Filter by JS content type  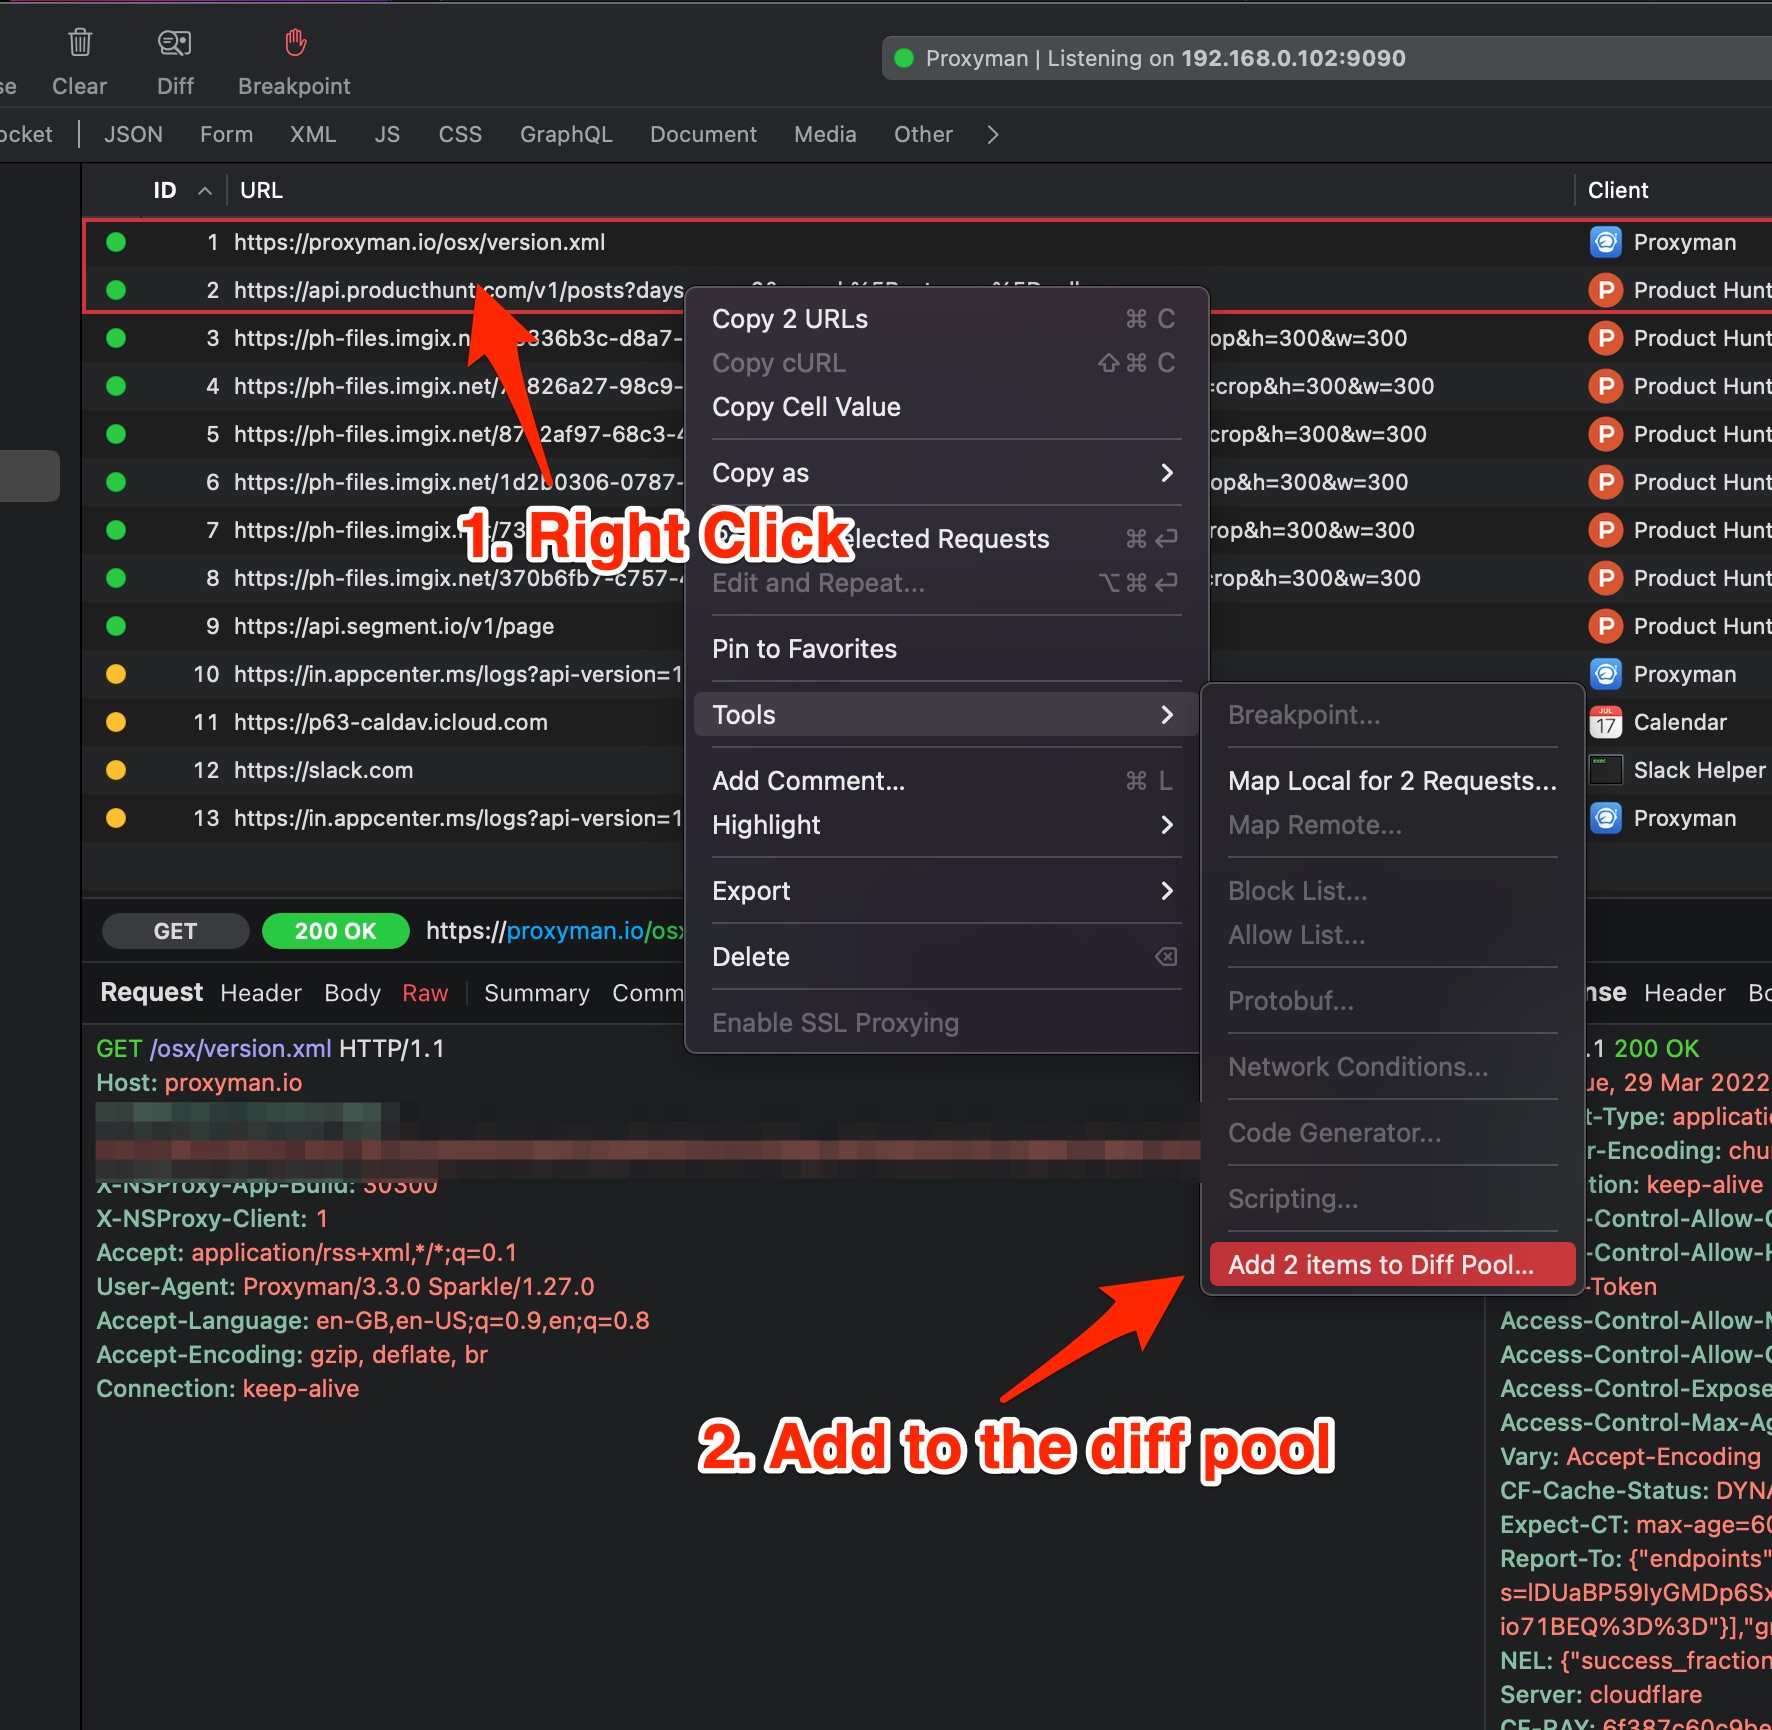[x=387, y=134]
